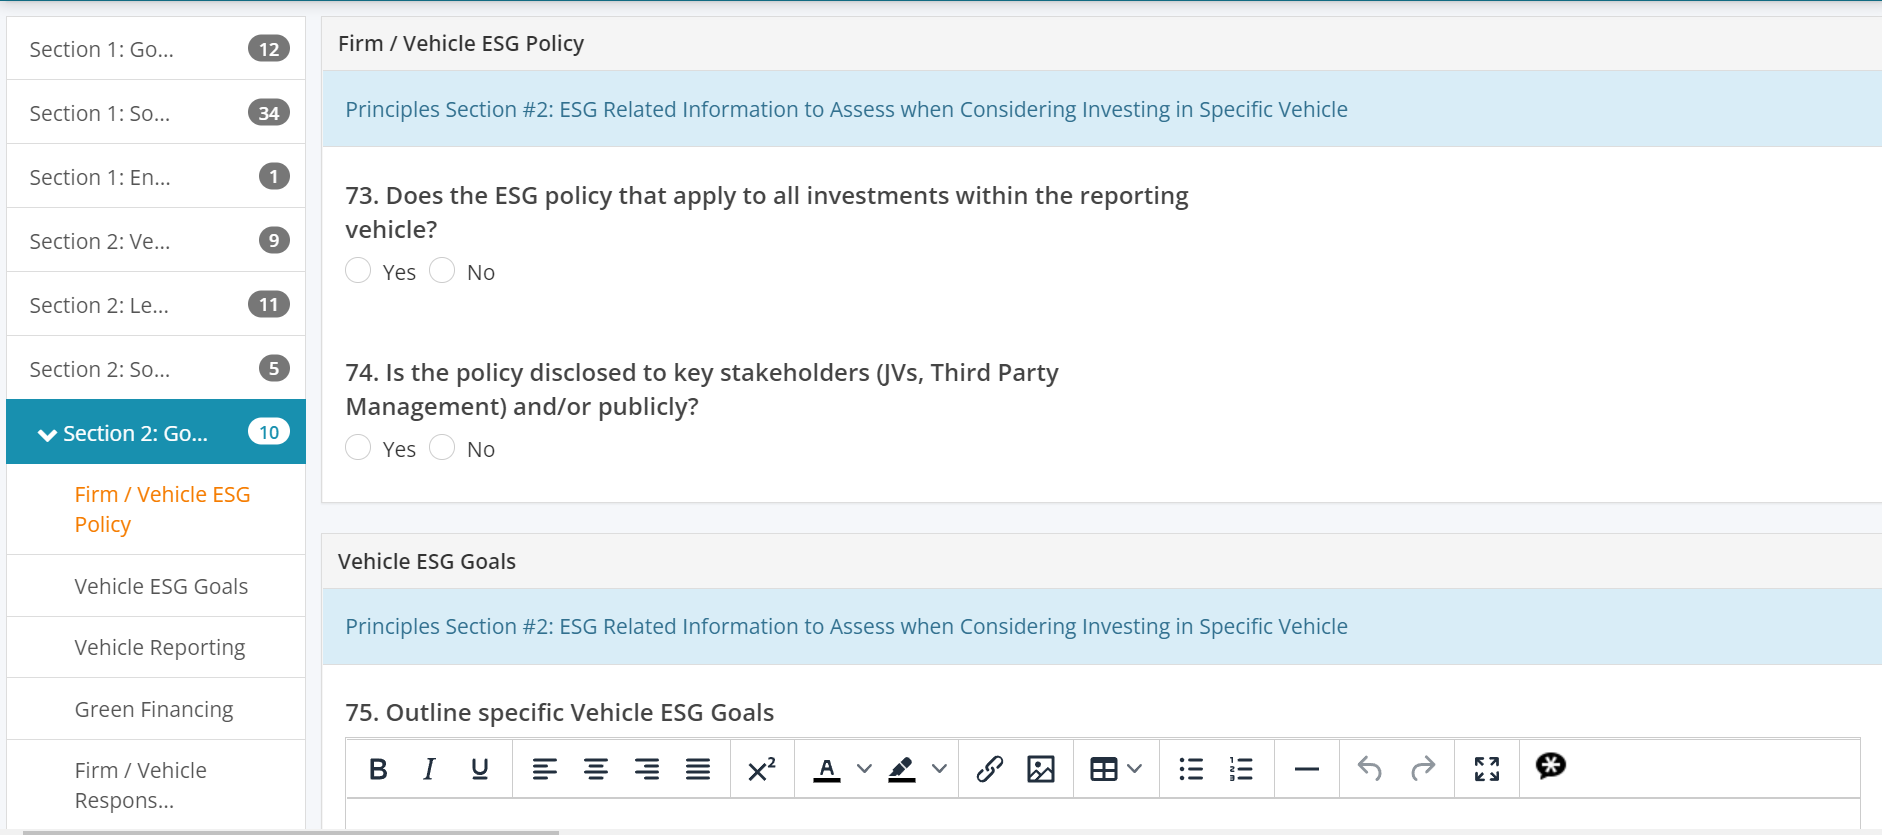1882x835 pixels.
Task: Open font color dropdown arrow
Action: point(865,769)
